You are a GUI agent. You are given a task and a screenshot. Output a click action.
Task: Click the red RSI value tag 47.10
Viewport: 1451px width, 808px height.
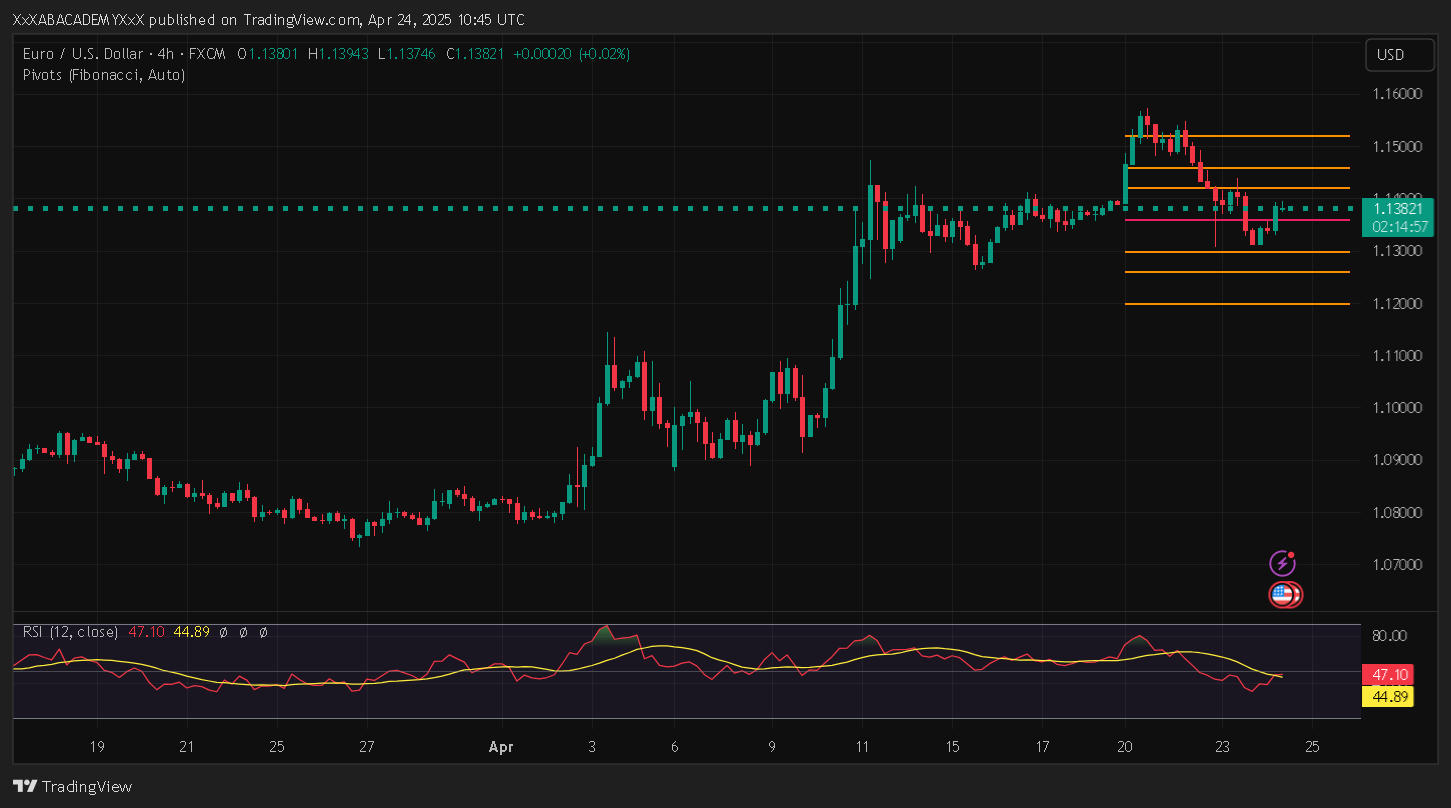1386,675
